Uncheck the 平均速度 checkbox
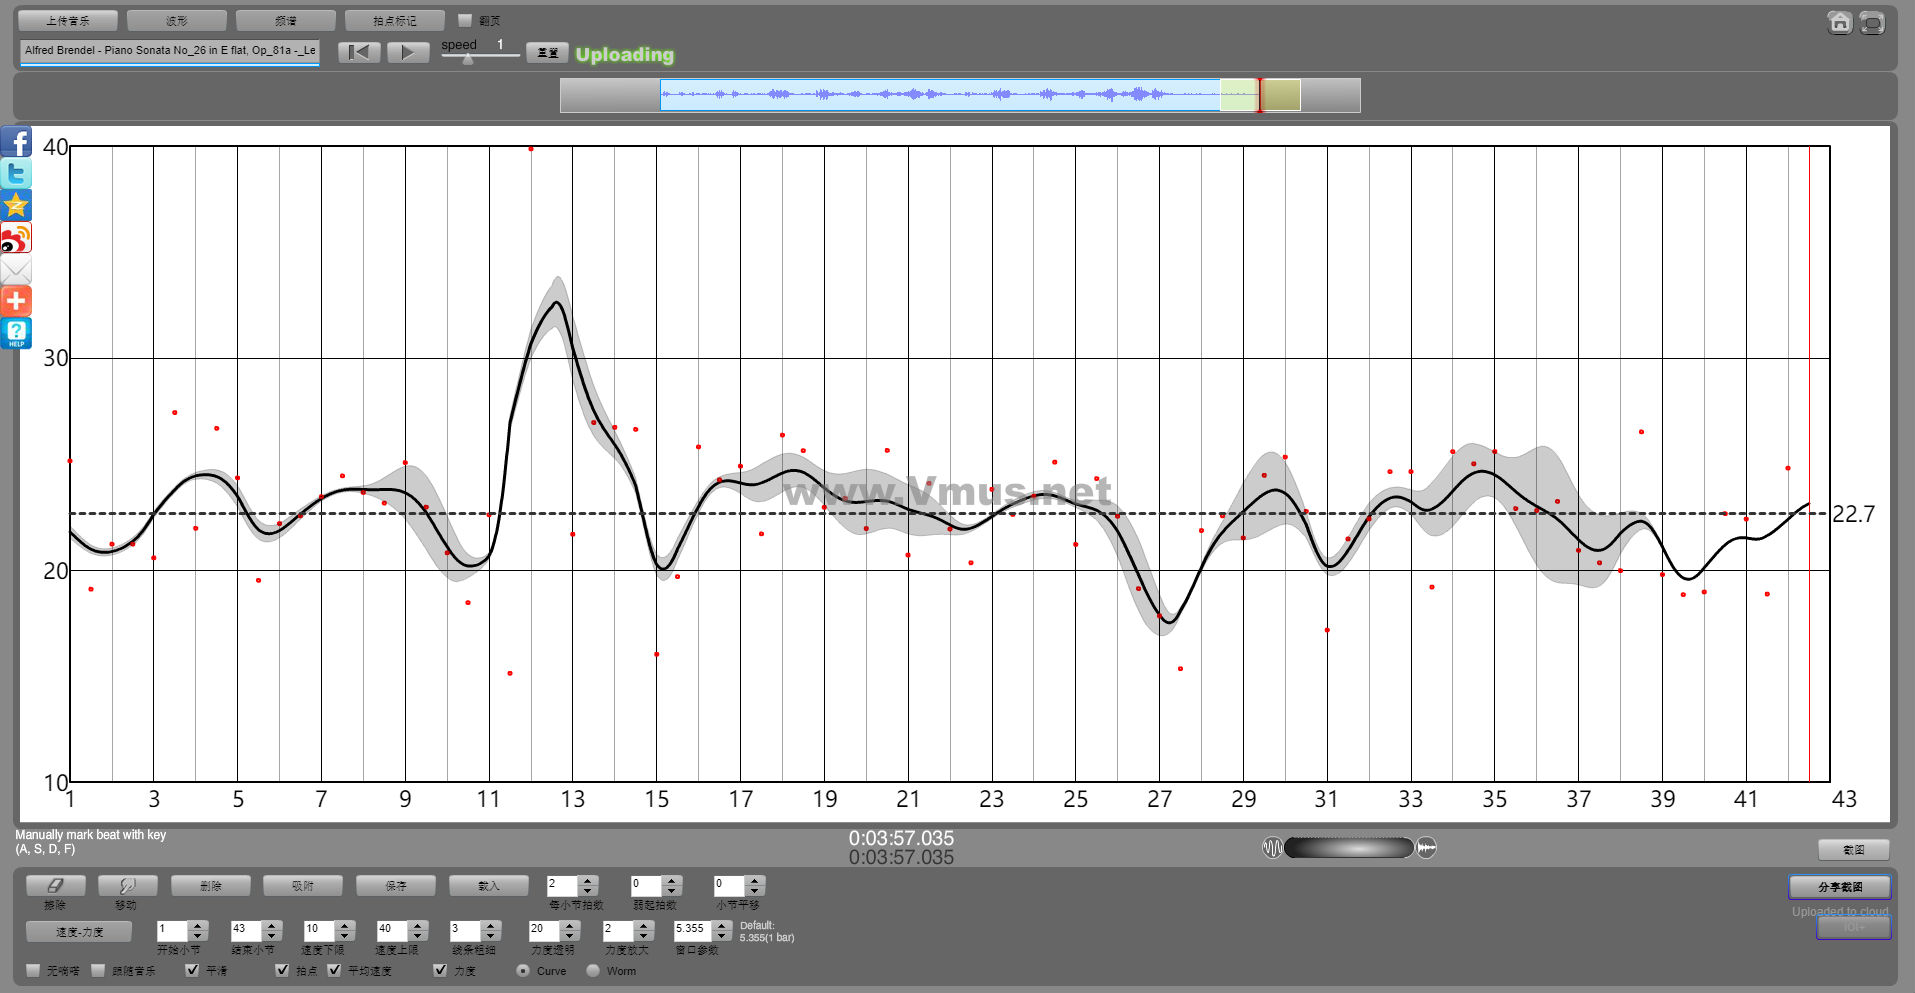This screenshot has height=993, width=1915. tap(335, 970)
